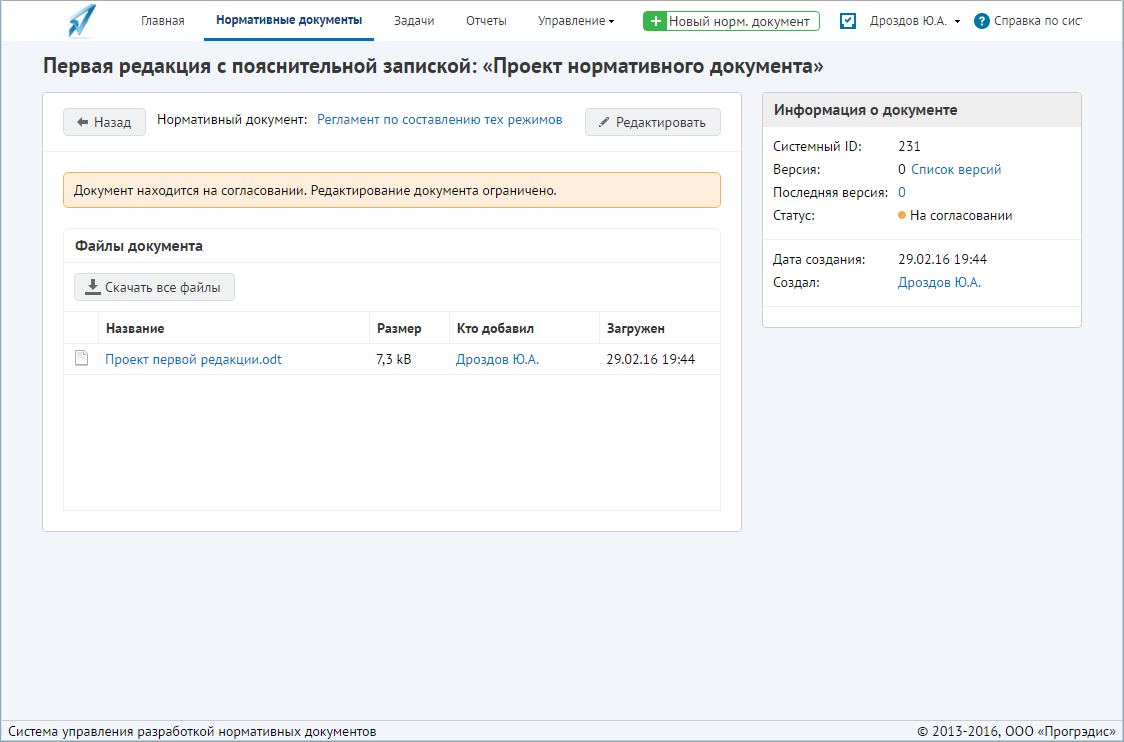
Task: Create Новый норм. документ
Action: pos(731,22)
